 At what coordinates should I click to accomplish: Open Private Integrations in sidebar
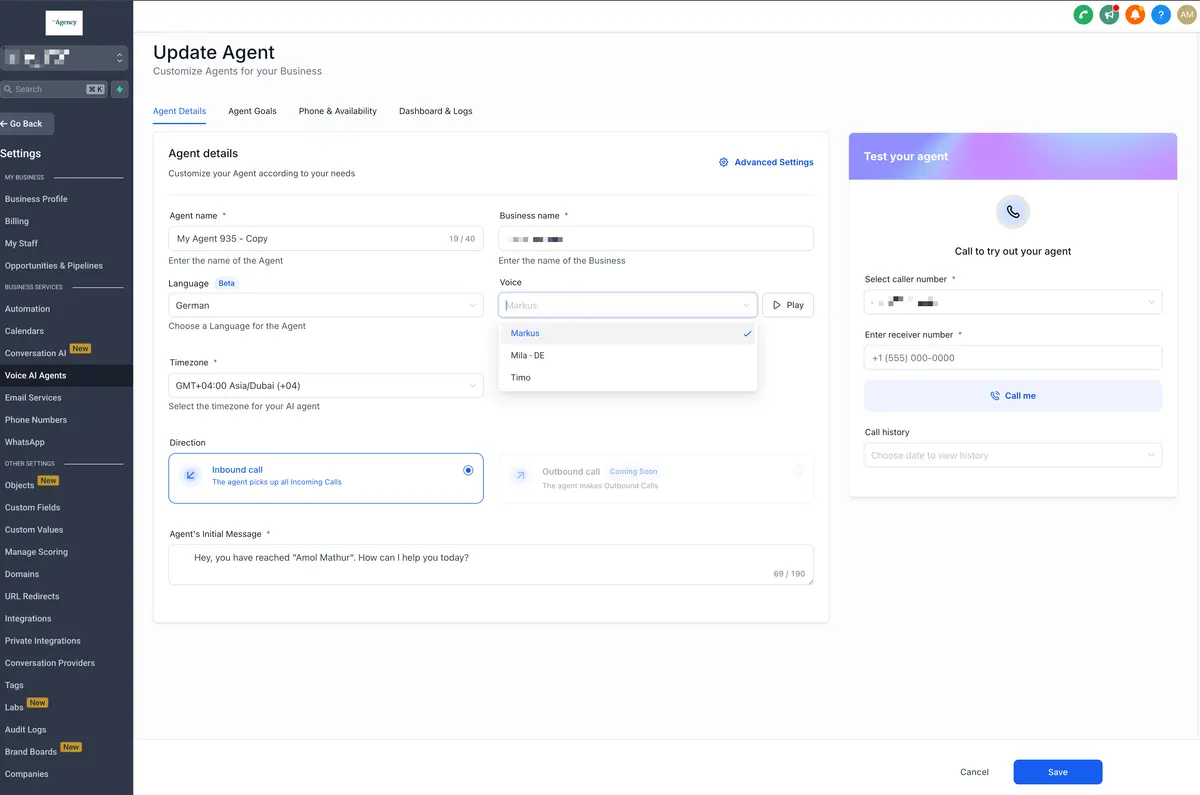click(x=43, y=641)
